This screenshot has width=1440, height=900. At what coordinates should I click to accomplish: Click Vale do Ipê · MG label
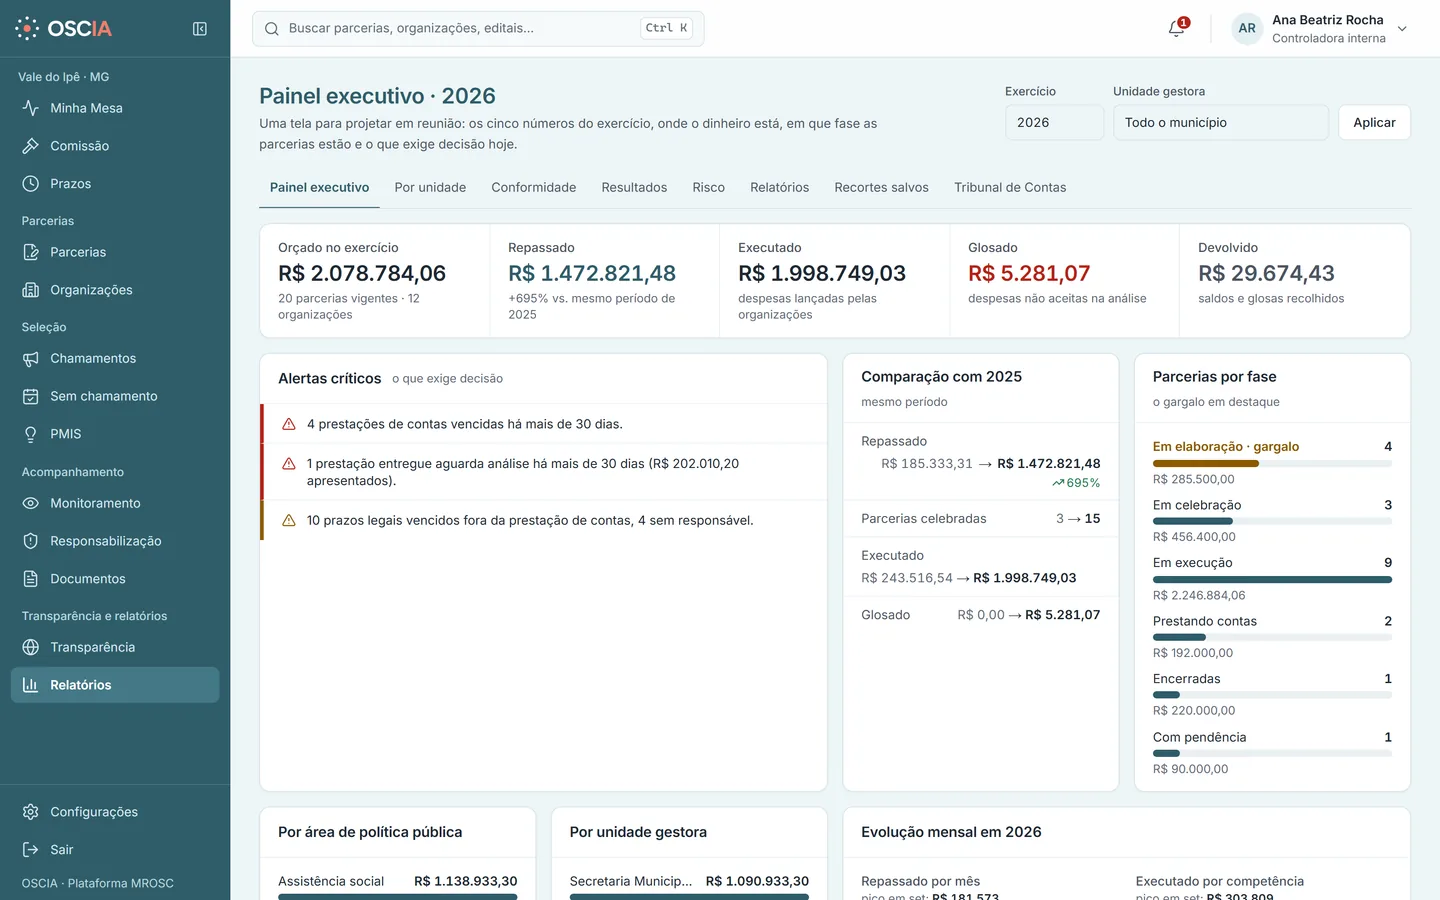(64, 77)
